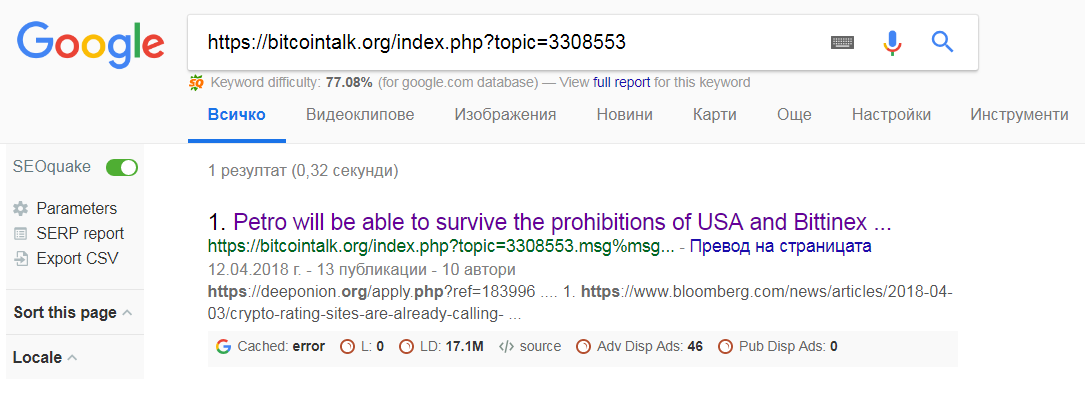Collapse the Locale section
This screenshot has height=393, width=1085.
point(73,358)
